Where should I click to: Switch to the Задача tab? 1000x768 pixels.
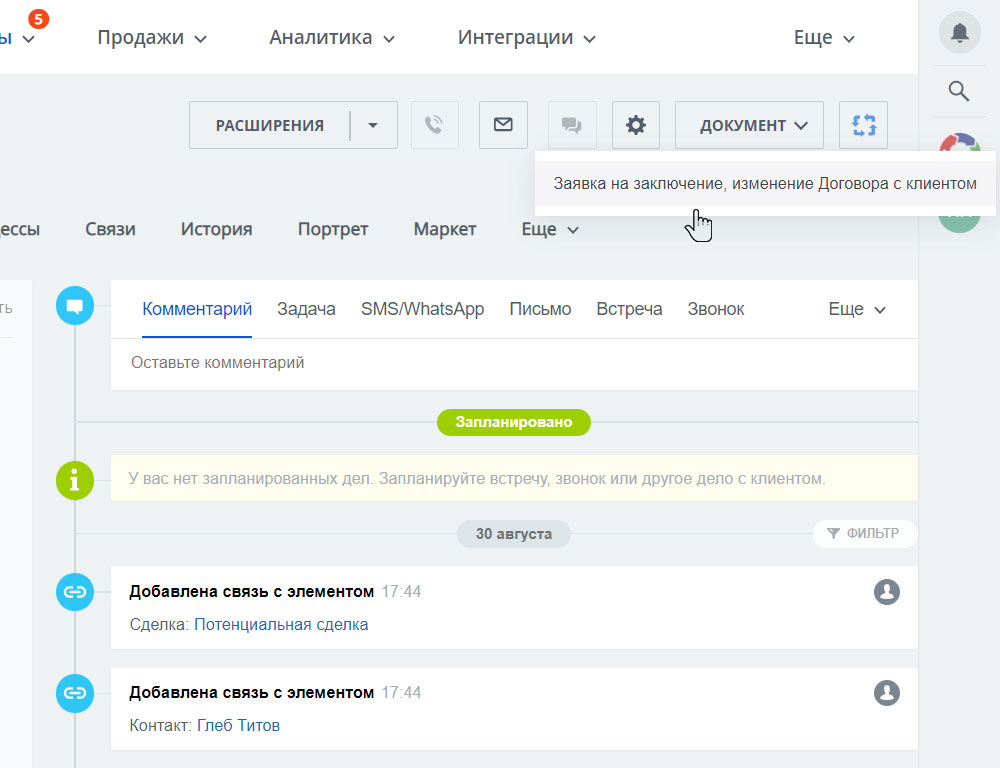tap(306, 309)
